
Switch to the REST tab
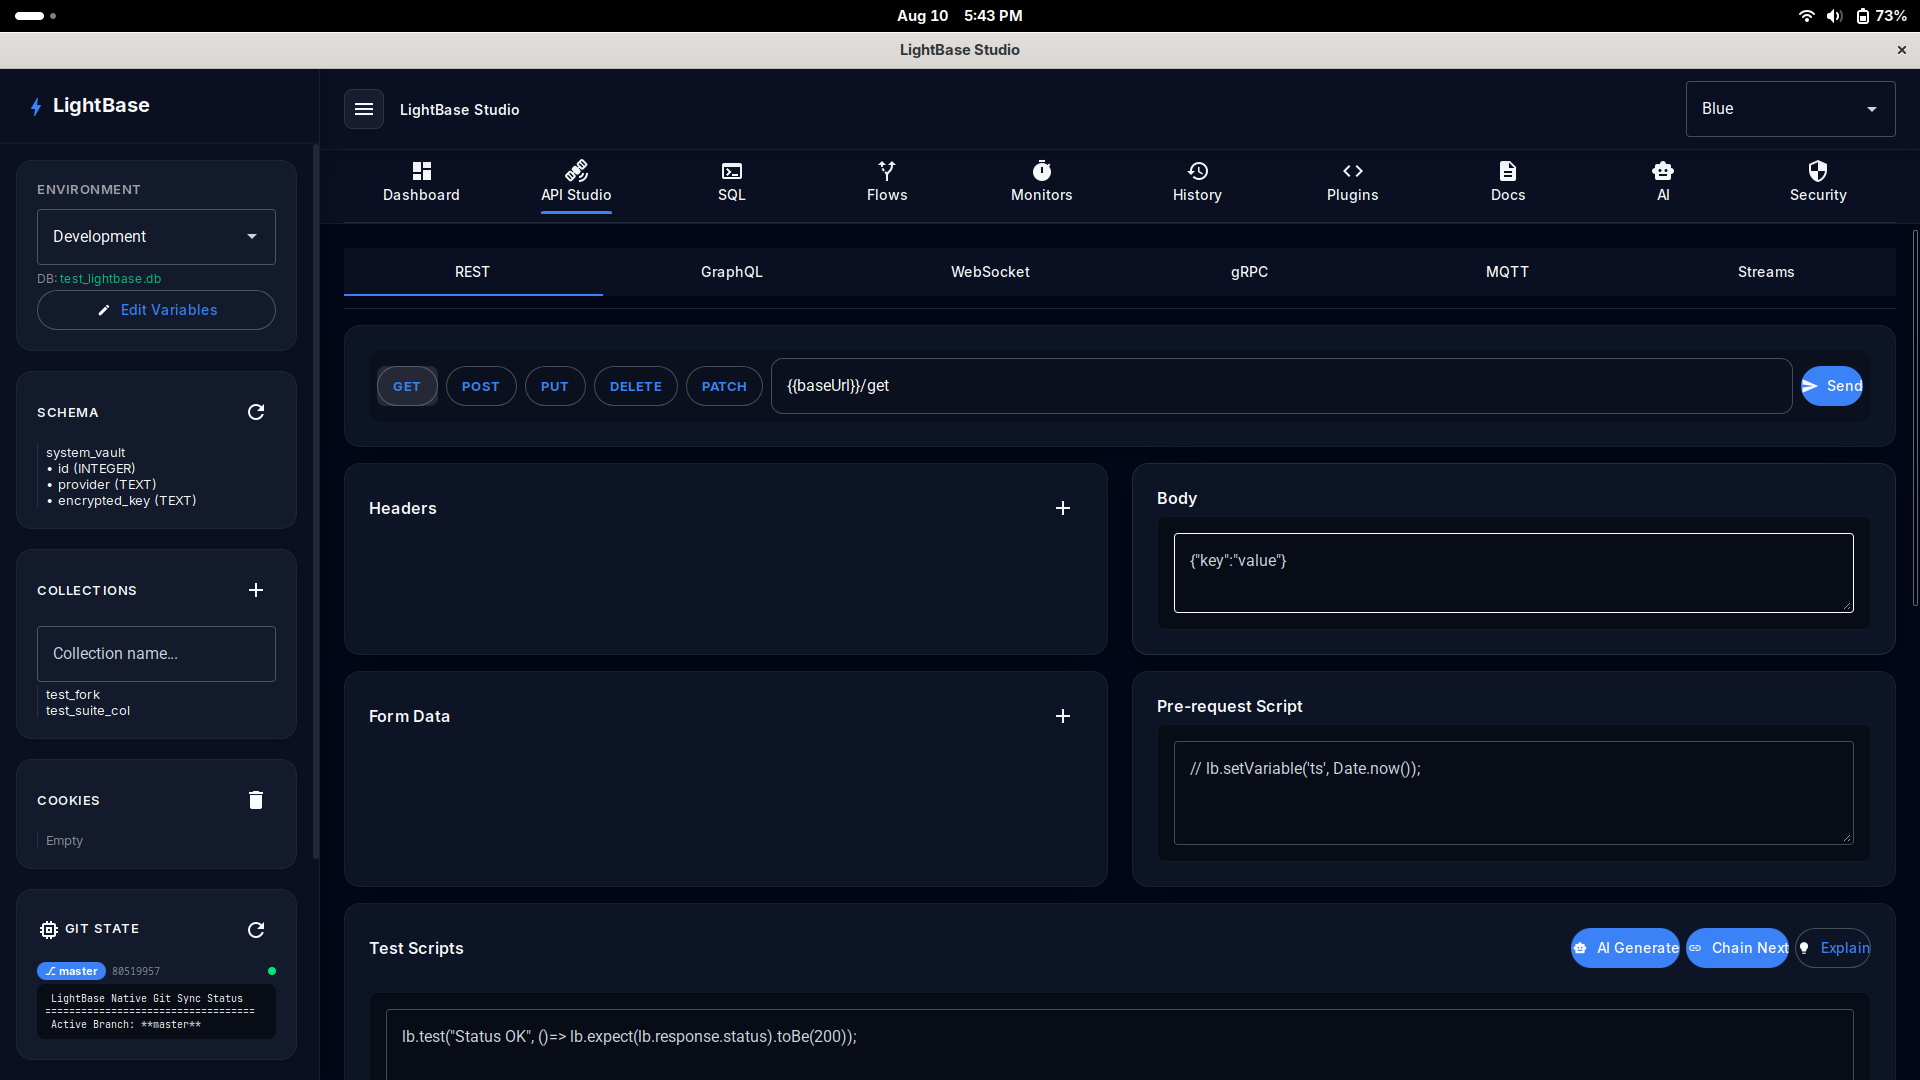coord(473,272)
